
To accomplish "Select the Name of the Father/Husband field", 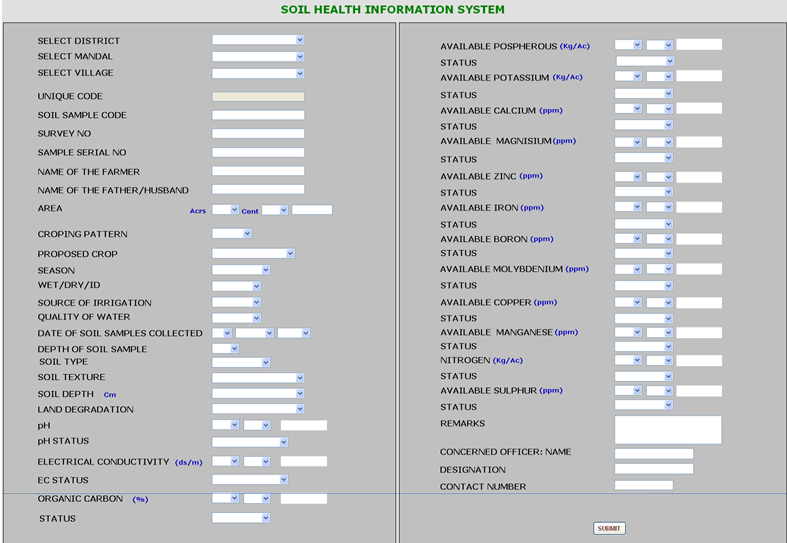I will (258, 190).
